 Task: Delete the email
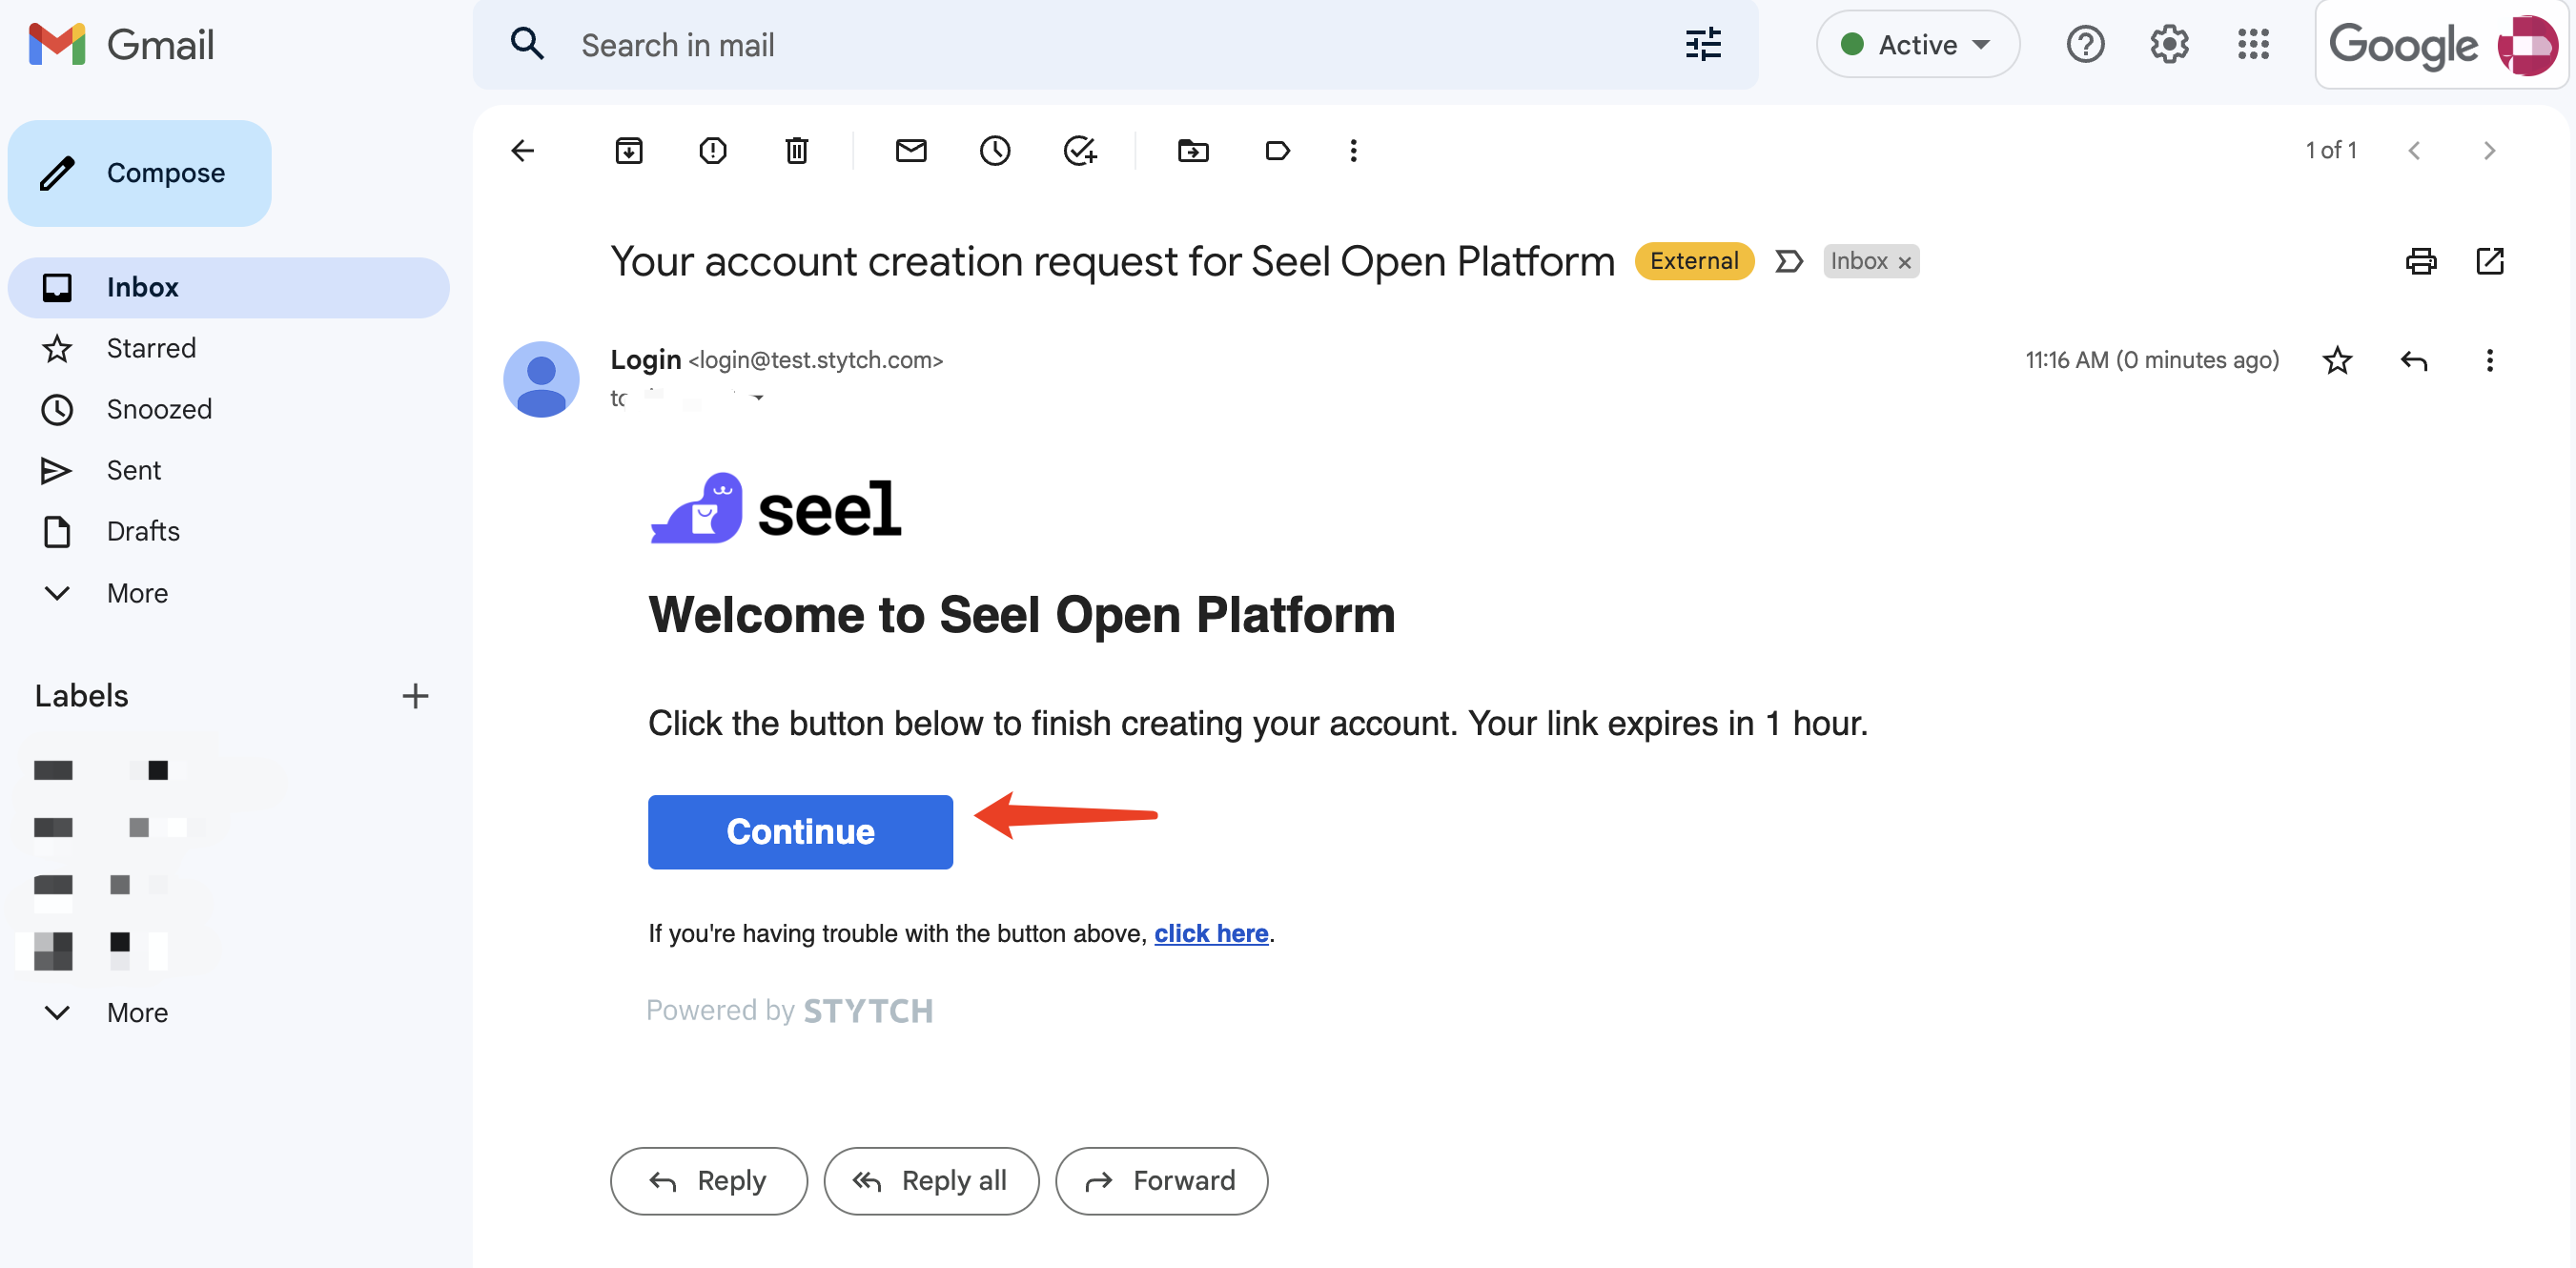pyautogui.click(x=797, y=150)
